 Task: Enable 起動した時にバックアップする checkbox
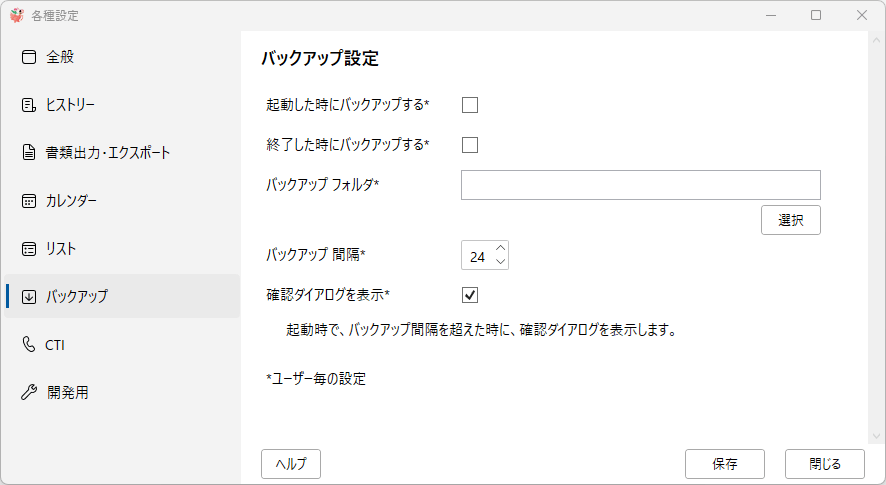click(x=470, y=105)
